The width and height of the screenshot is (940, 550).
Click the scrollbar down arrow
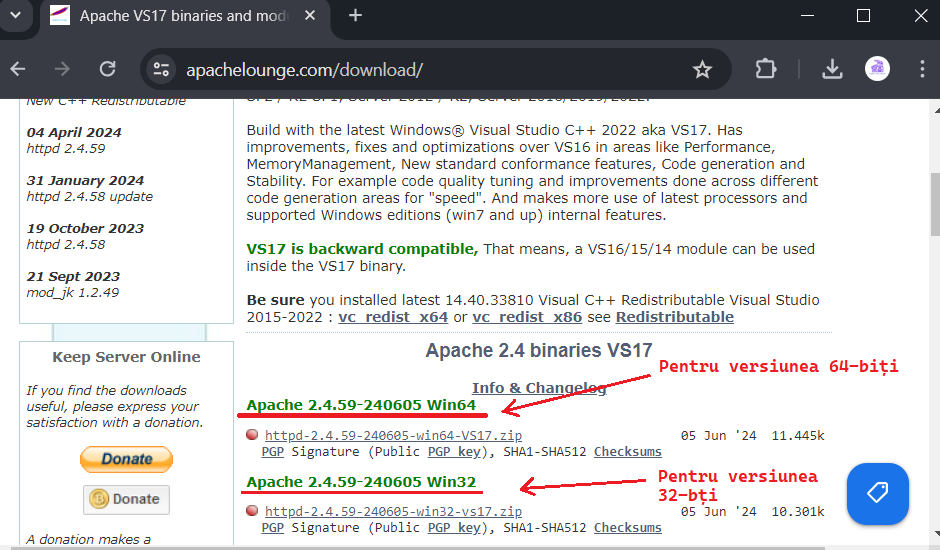935,533
